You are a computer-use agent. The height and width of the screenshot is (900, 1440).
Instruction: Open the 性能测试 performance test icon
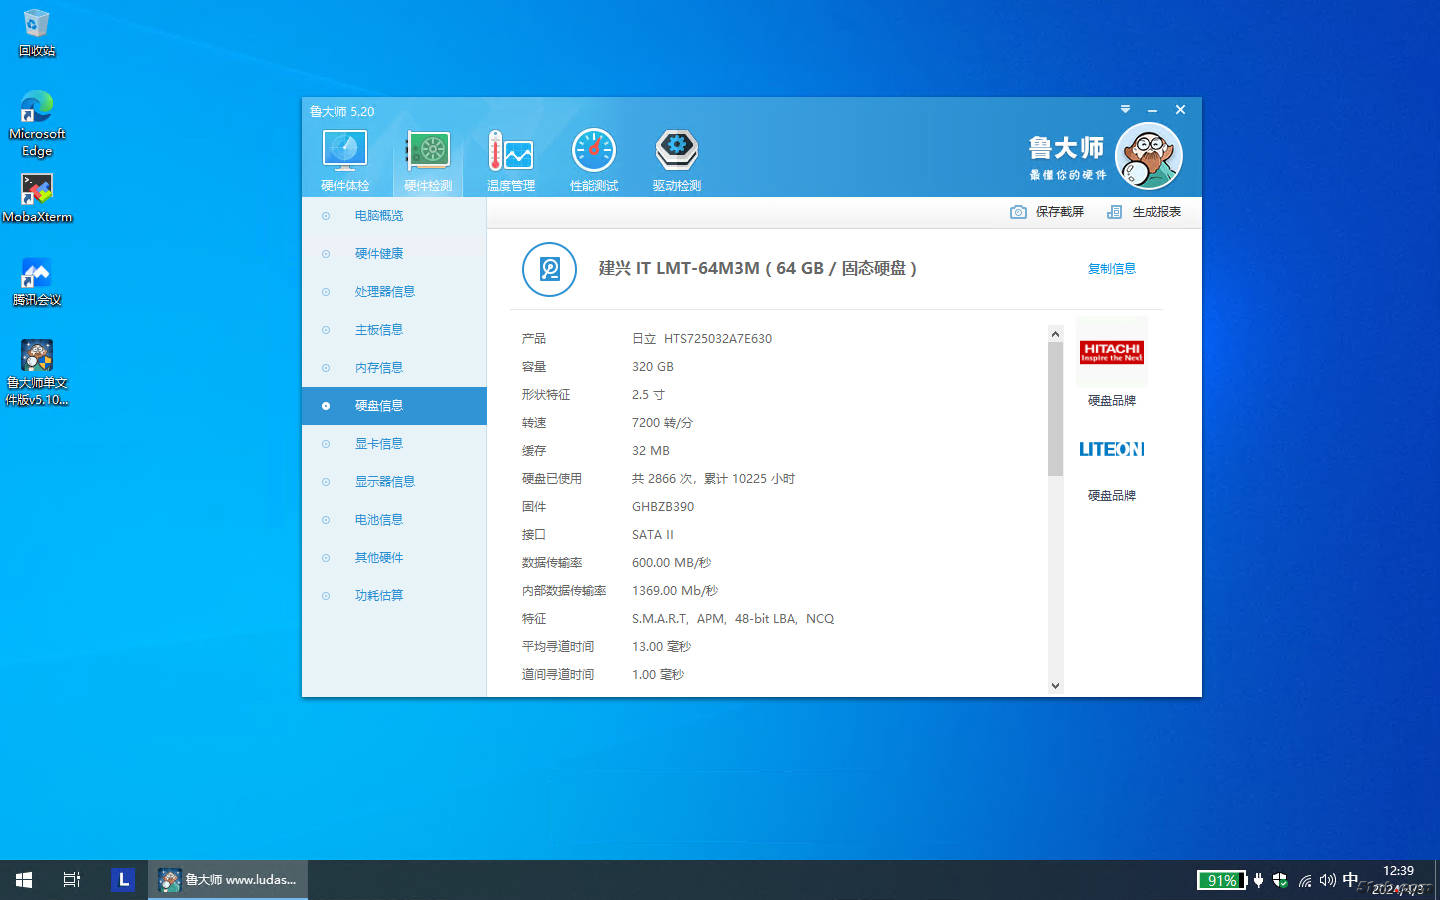[x=594, y=152]
